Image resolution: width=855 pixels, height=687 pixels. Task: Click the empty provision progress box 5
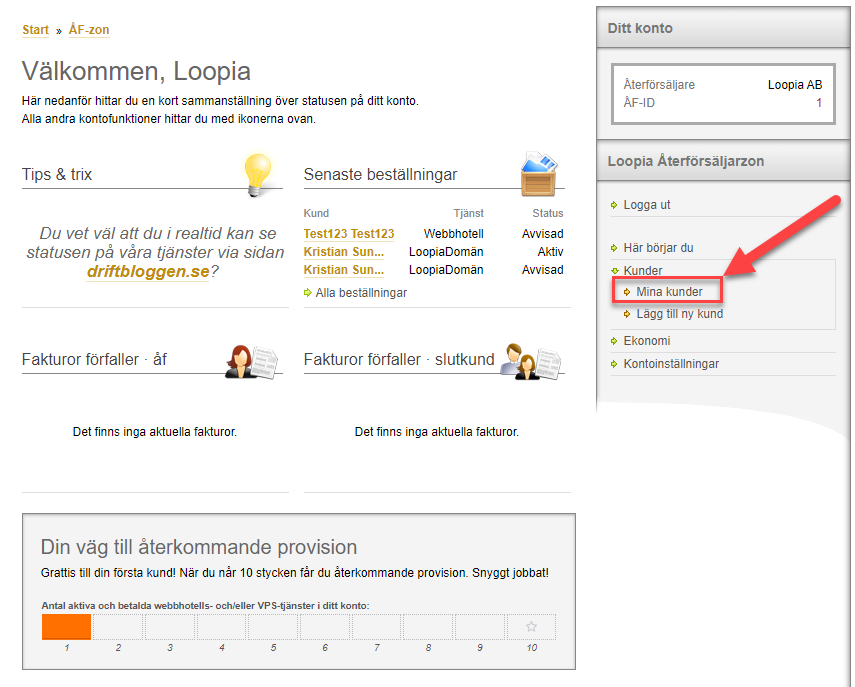[x=273, y=627]
